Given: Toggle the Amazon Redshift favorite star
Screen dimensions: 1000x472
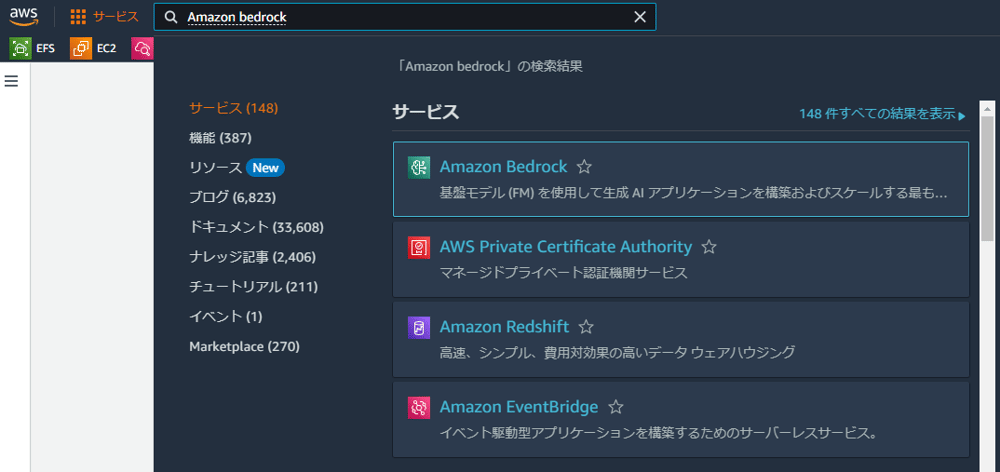Looking at the screenshot, I should click(x=586, y=327).
